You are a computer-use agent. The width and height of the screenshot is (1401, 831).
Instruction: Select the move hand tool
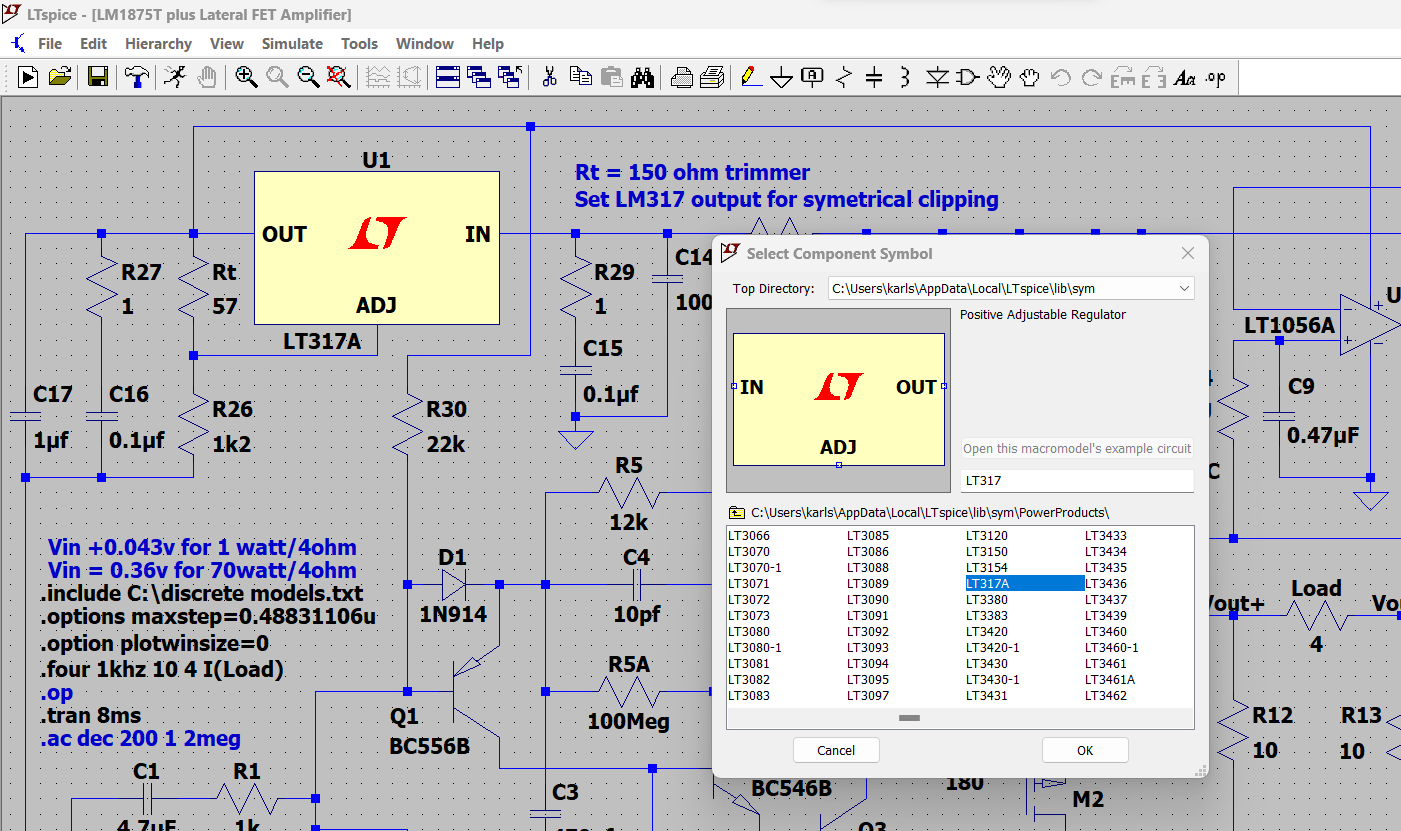click(999, 76)
